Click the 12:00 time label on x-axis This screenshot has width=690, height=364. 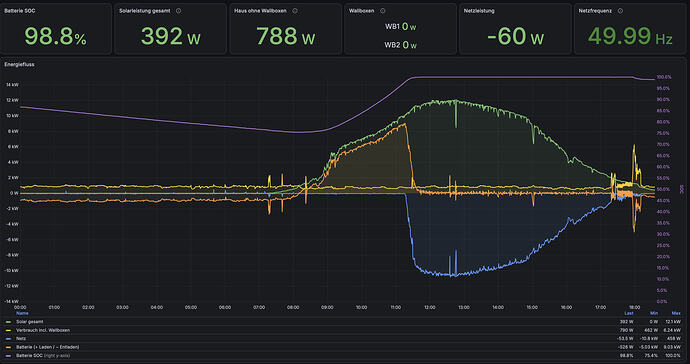click(x=429, y=308)
